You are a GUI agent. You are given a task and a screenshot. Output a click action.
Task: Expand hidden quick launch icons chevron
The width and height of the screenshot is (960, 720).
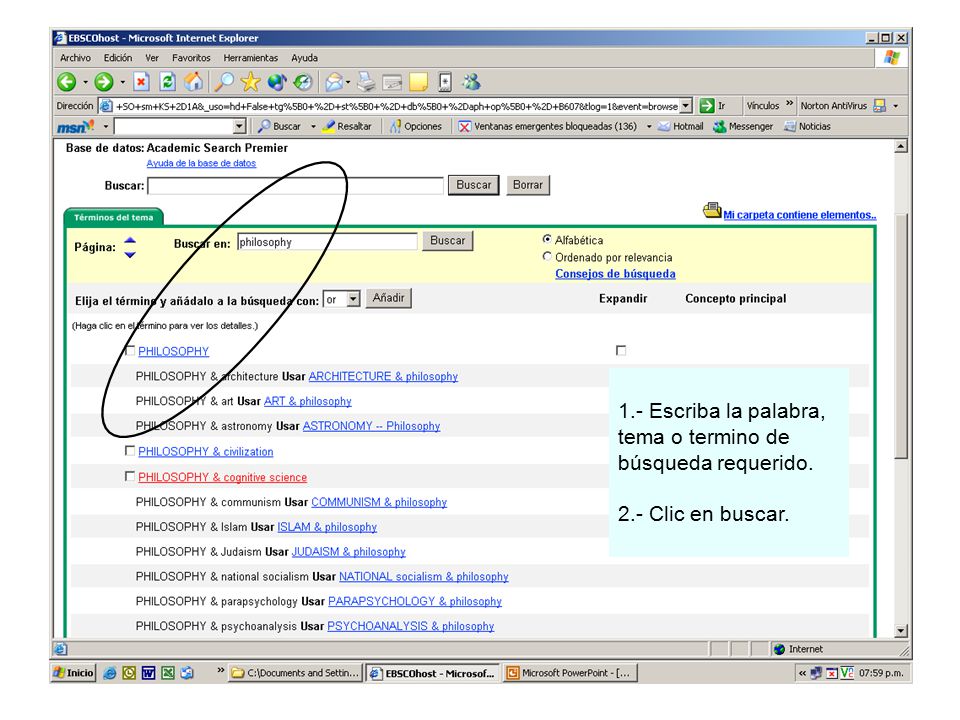(x=220, y=671)
